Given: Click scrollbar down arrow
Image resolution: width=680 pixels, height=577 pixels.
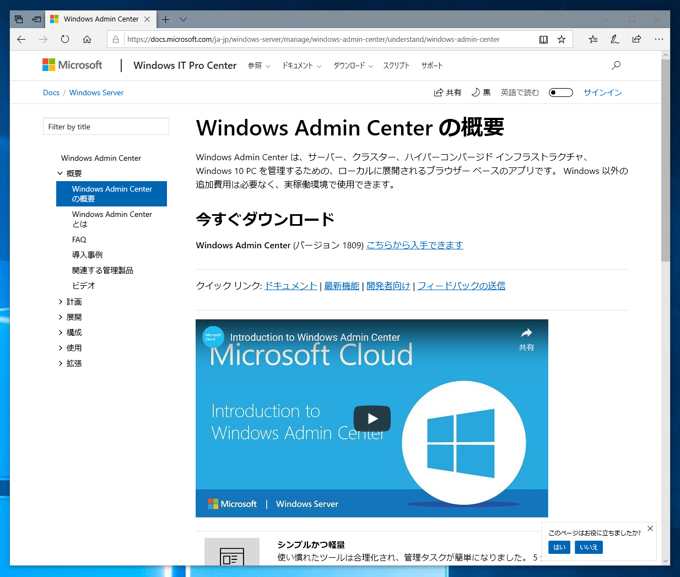Looking at the screenshot, I should [x=666, y=561].
